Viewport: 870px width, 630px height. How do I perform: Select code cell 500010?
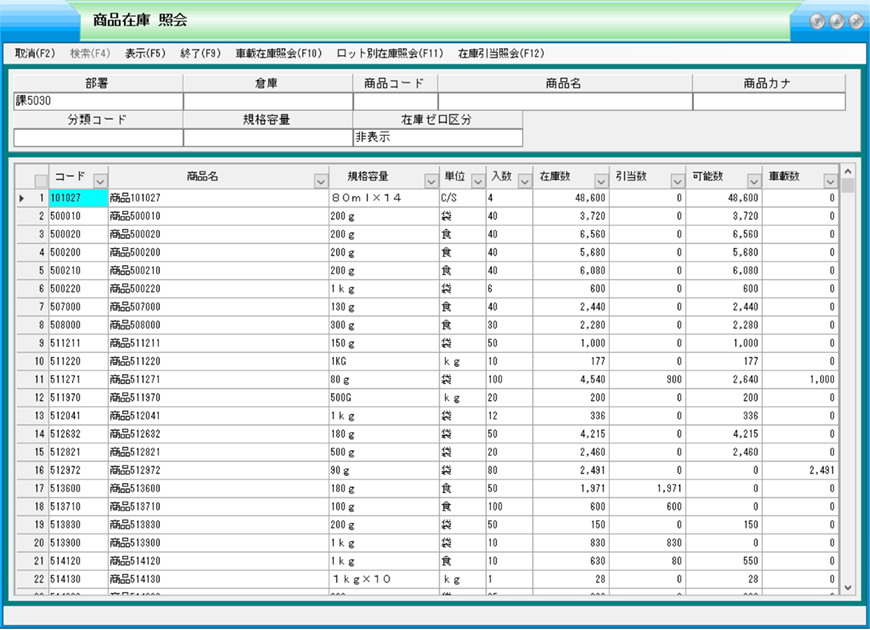tap(78, 216)
